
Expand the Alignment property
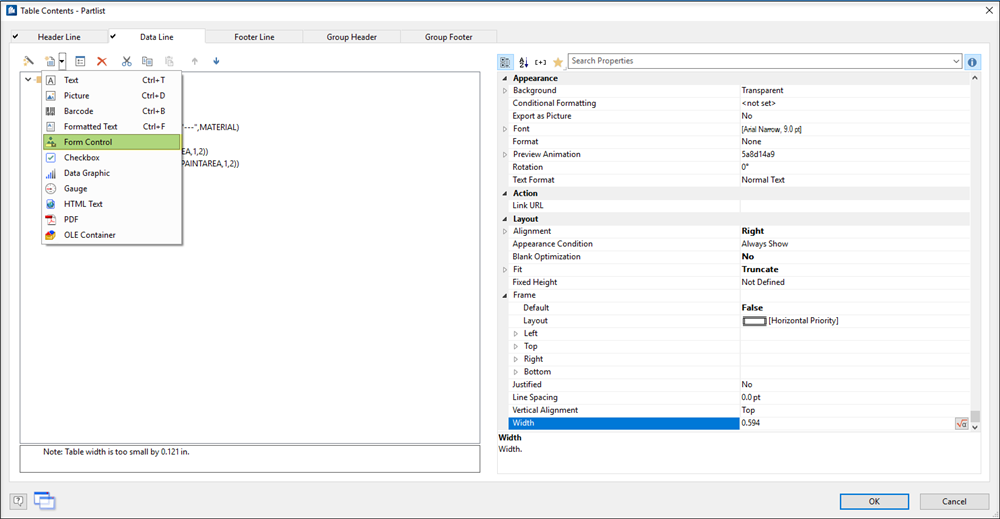pyautogui.click(x=505, y=231)
